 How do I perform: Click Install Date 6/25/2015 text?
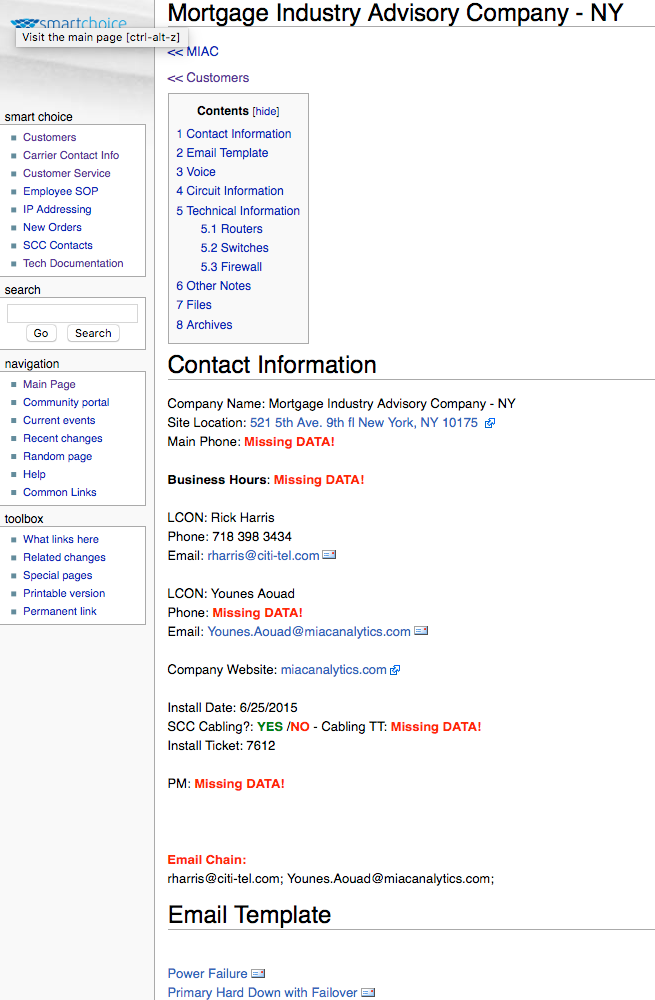pos(233,707)
